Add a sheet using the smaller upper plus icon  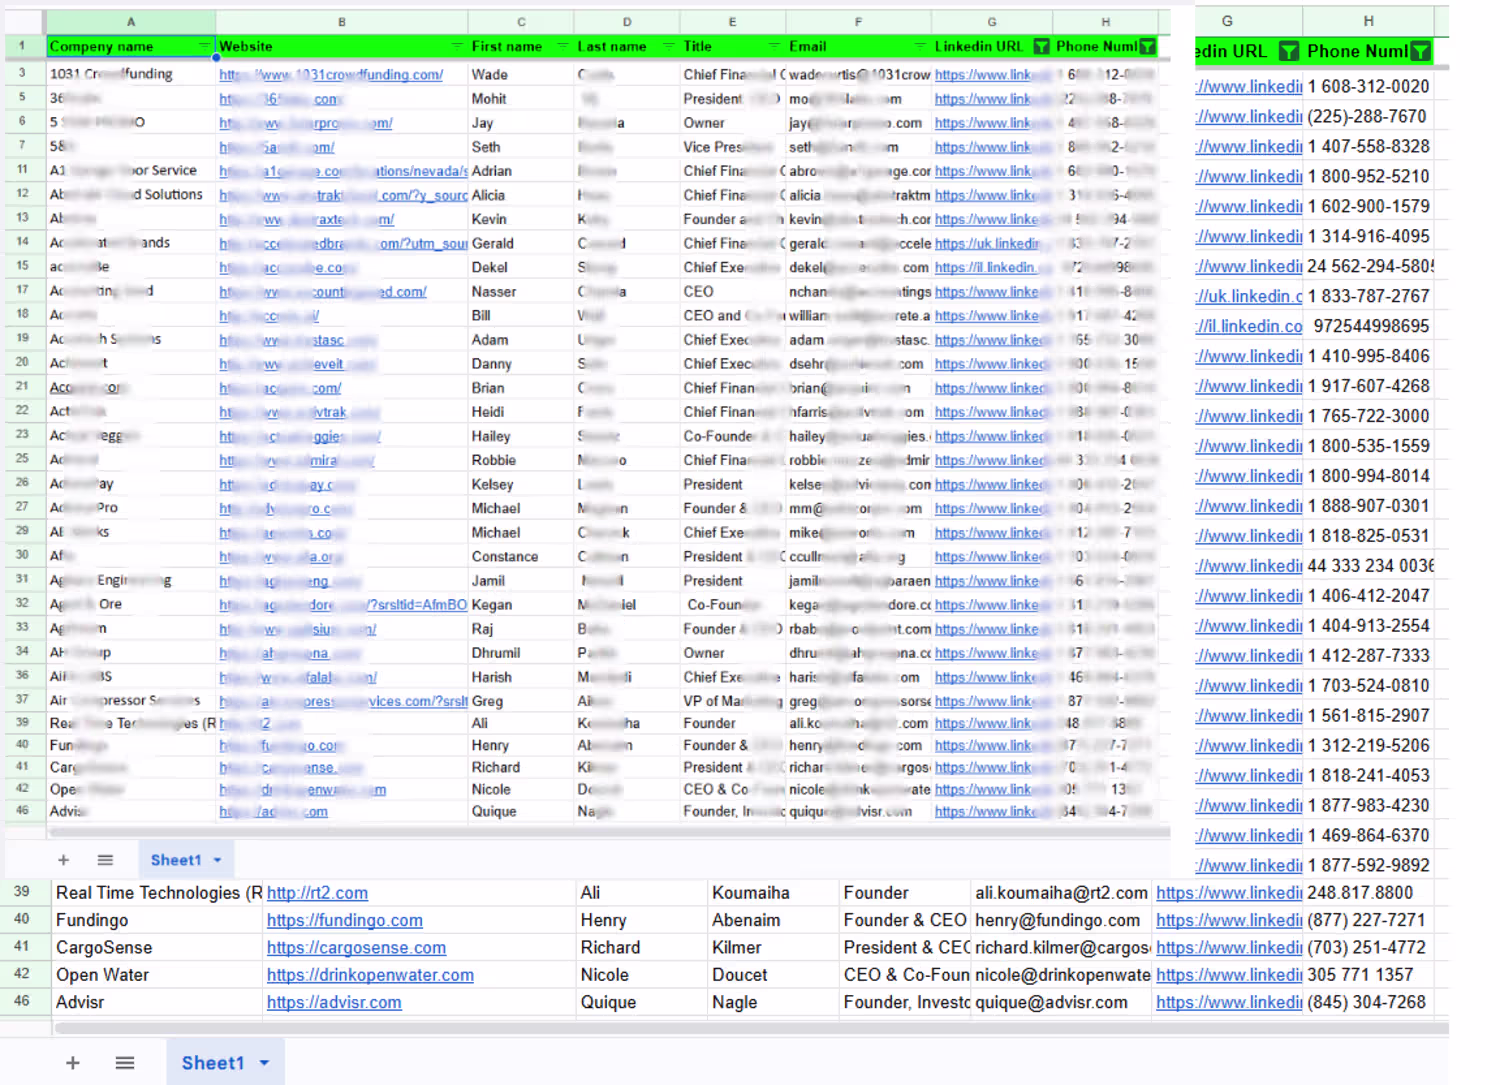pos(63,860)
